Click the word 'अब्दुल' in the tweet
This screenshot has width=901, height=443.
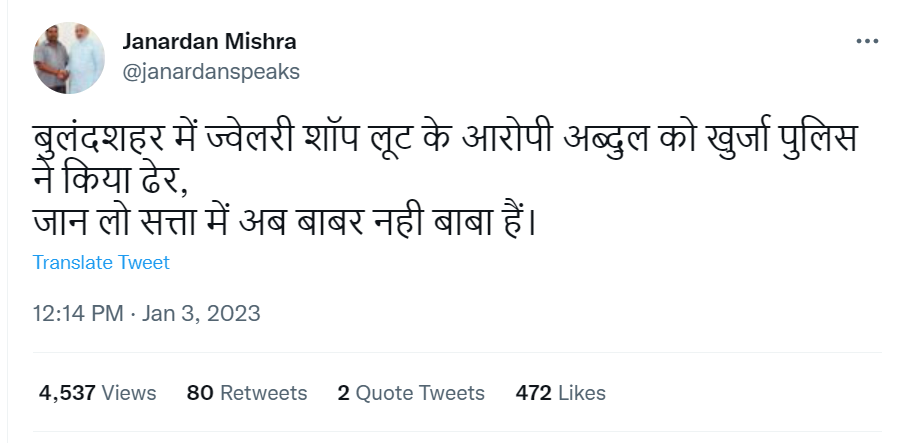click(606, 141)
